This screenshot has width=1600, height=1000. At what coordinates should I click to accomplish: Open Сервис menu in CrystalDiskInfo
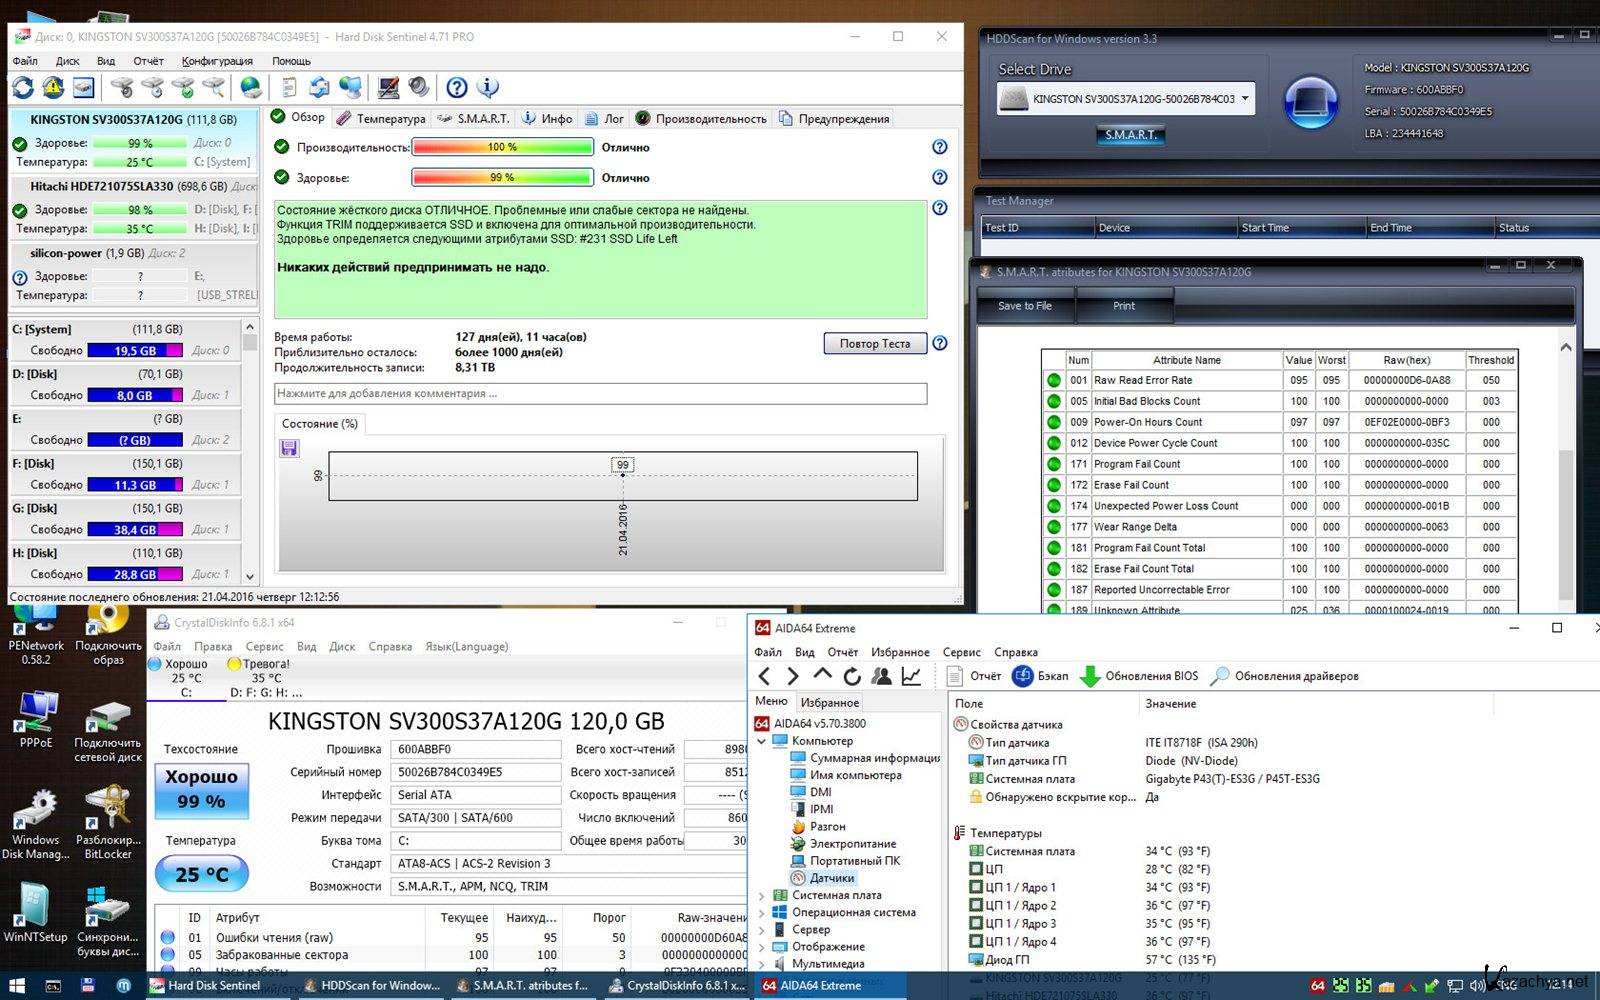[265, 647]
